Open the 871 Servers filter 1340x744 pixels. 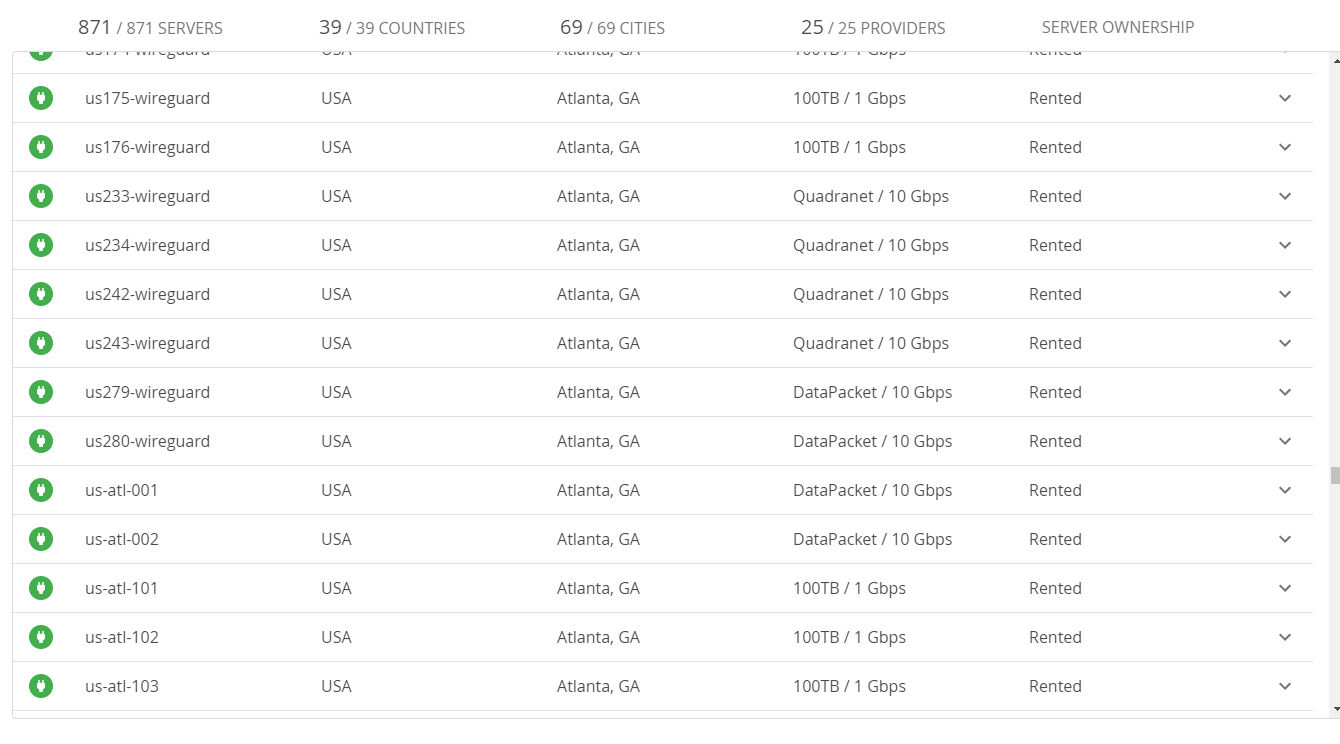[150, 28]
